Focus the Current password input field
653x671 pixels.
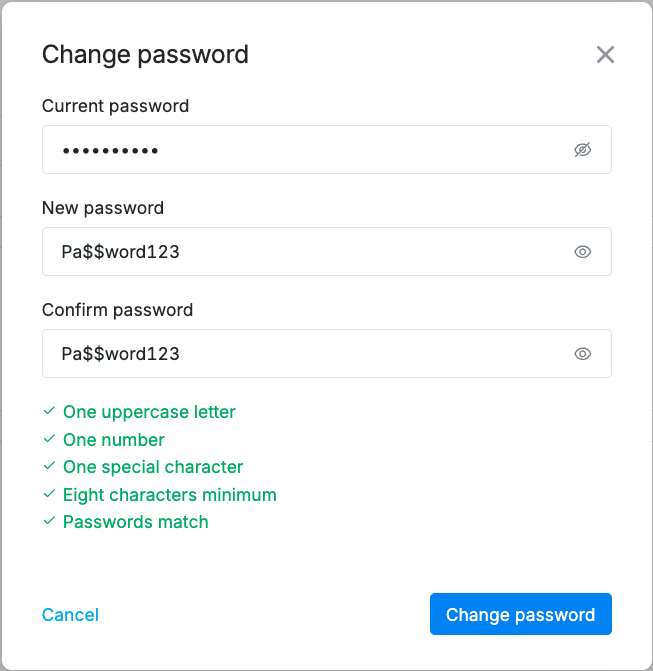(300, 150)
